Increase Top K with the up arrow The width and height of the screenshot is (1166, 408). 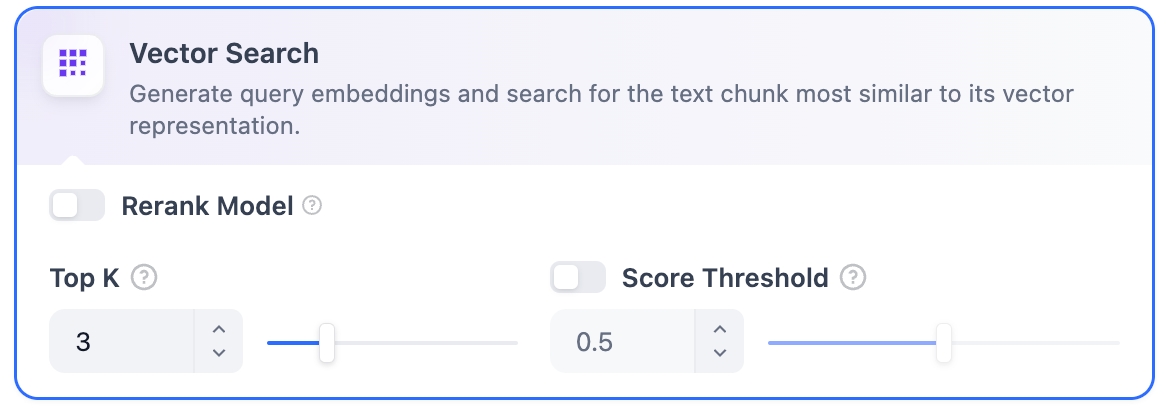click(x=220, y=330)
